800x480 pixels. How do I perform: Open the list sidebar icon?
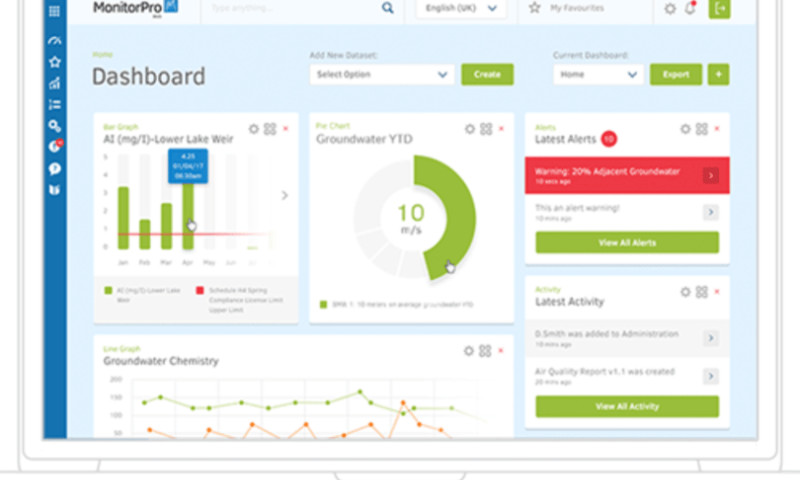click(x=55, y=105)
